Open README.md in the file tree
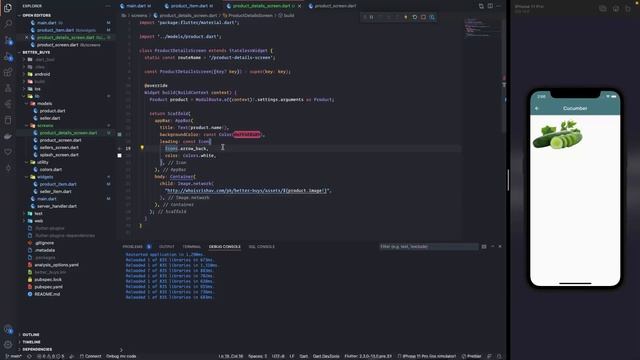This screenshot has height=360, width=640. point(47,294)
